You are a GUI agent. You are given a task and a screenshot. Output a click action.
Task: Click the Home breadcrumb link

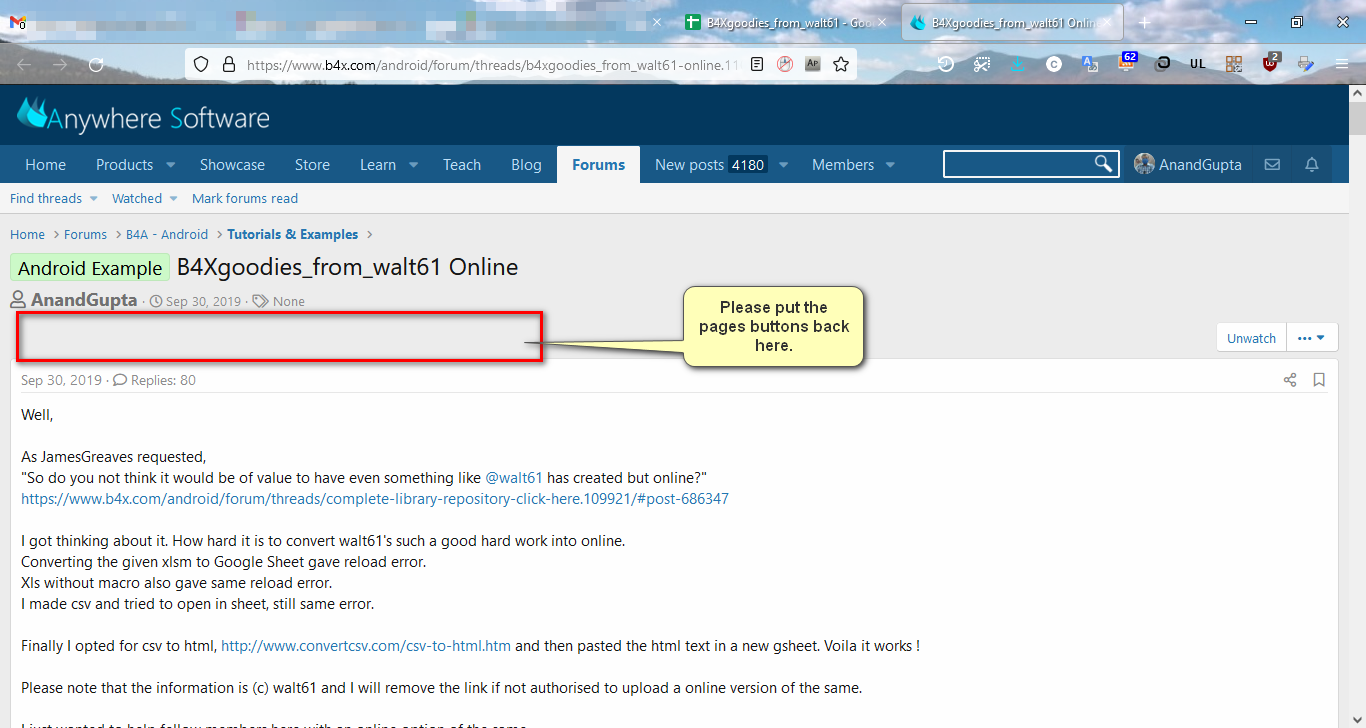[27, 234]
